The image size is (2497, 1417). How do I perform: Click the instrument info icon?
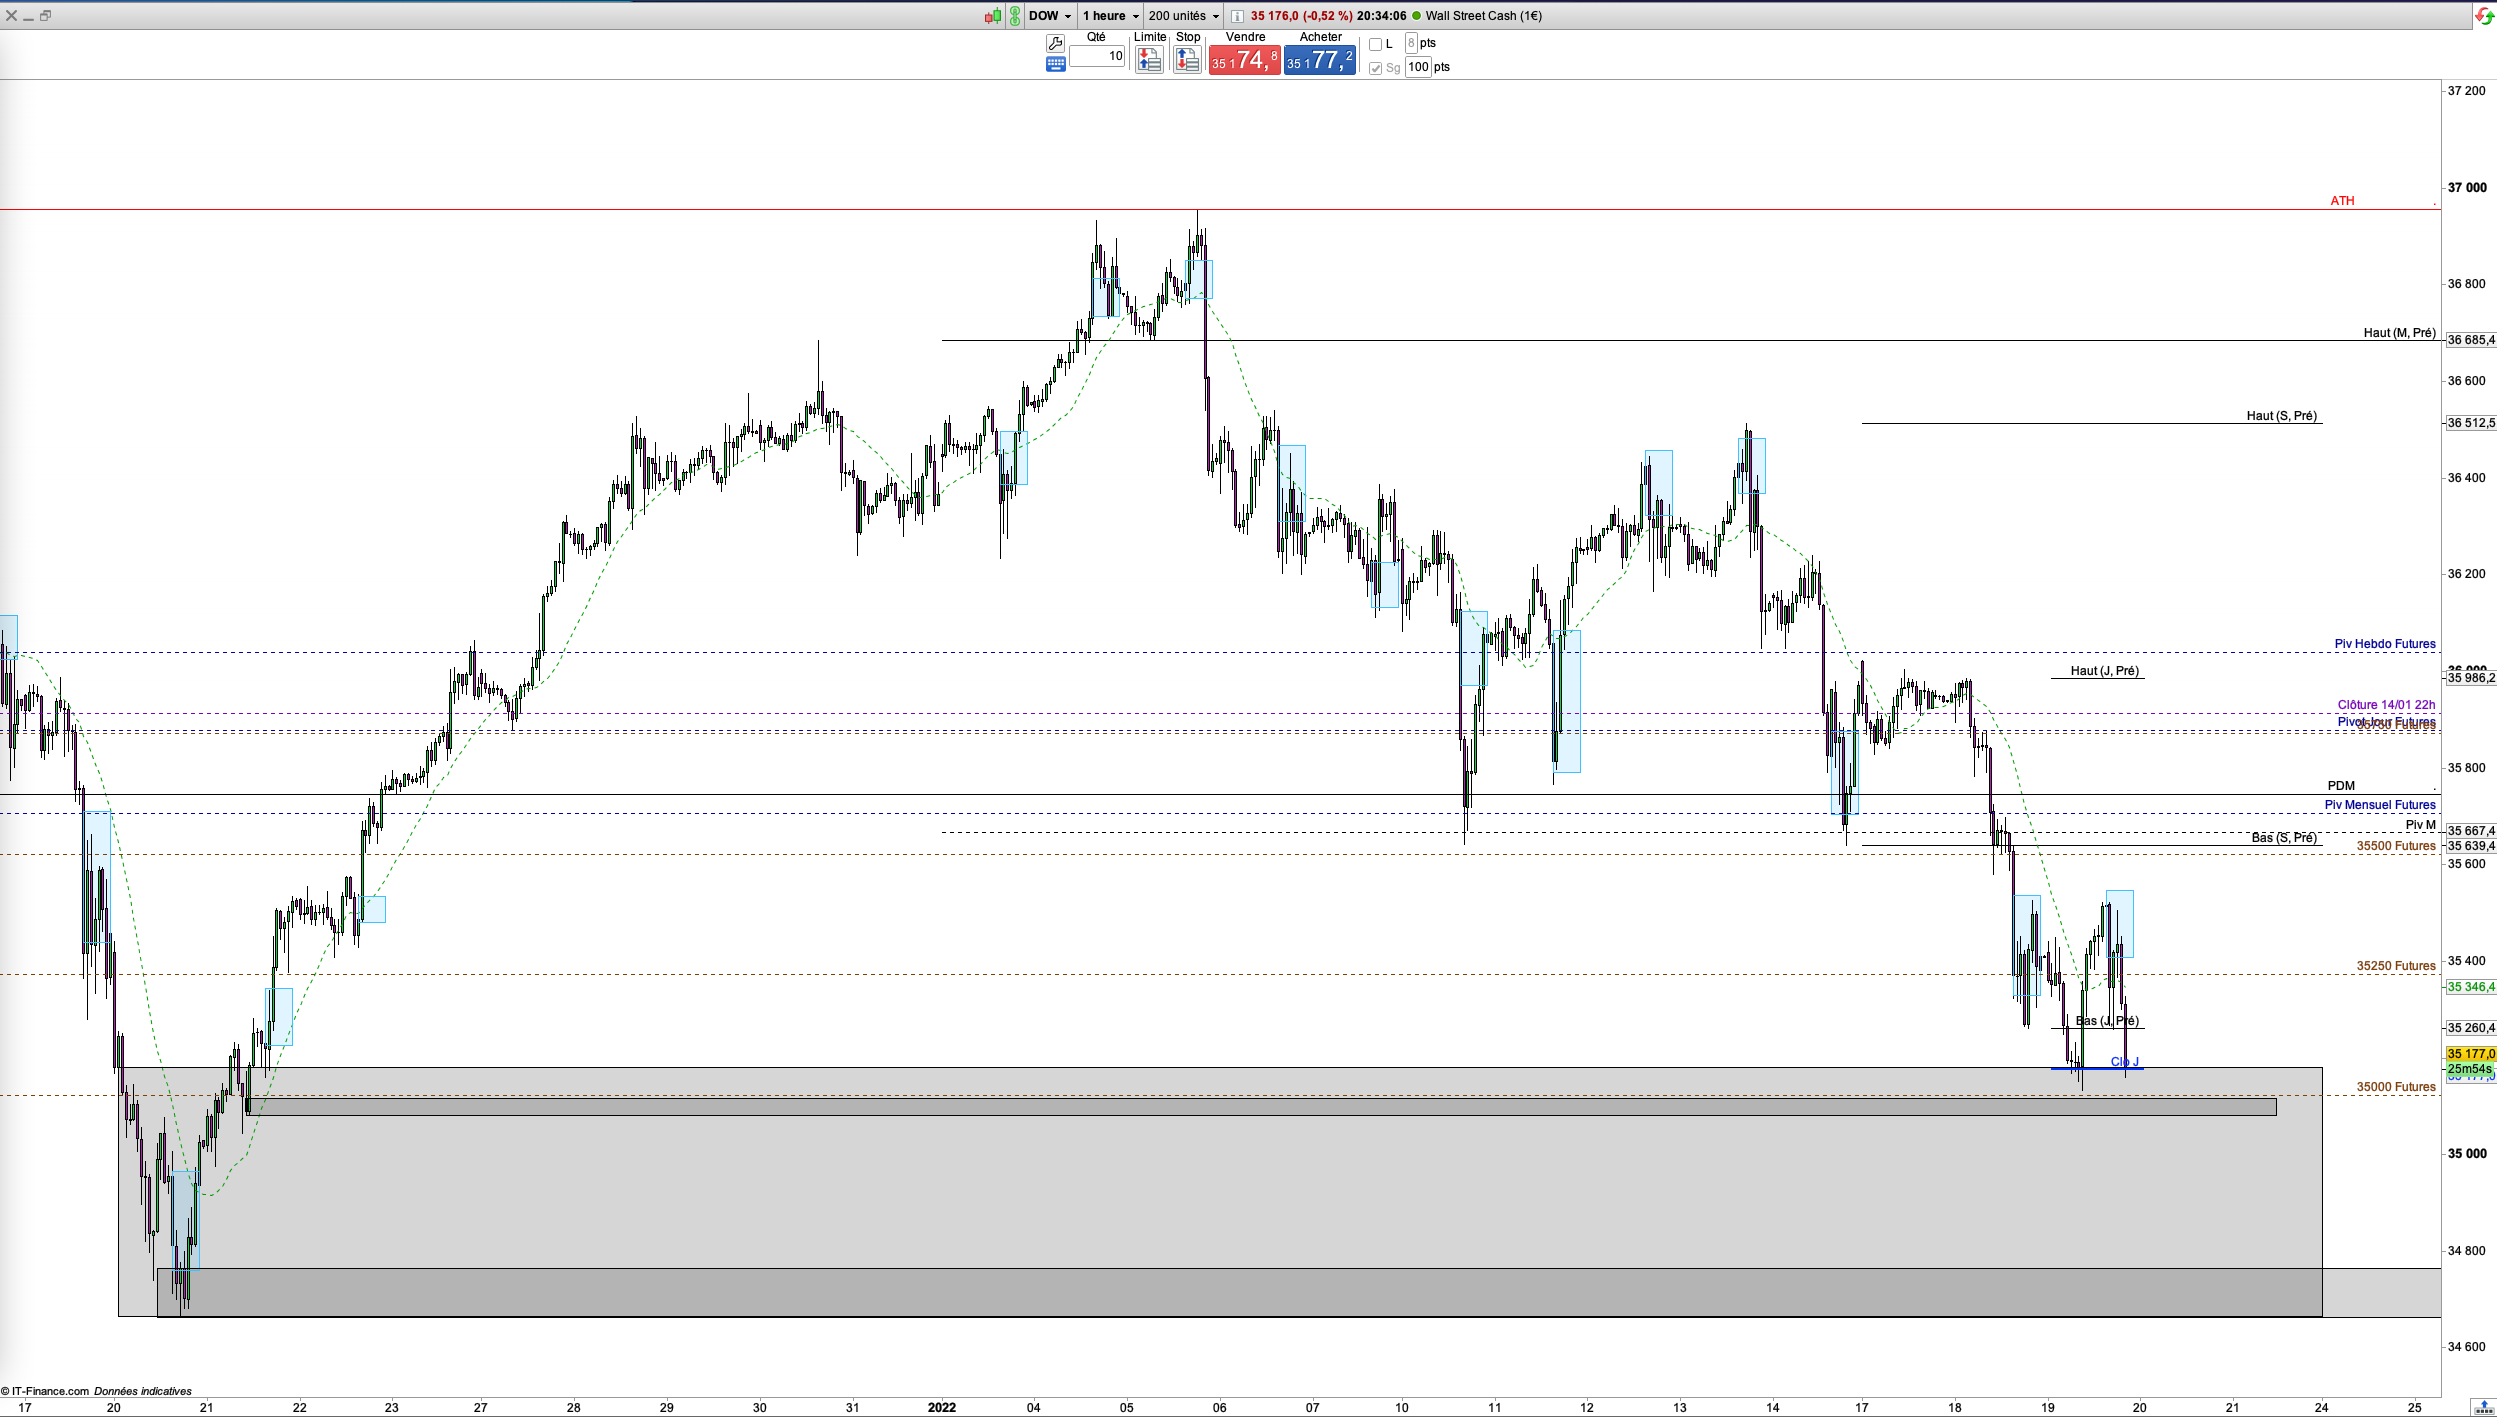(1237, 16)
